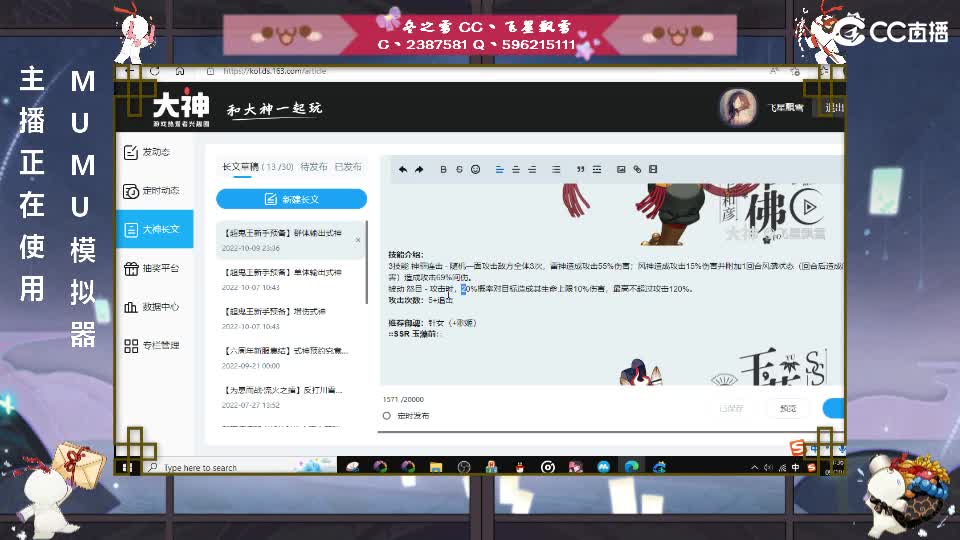Open the MuMu emulator taskbar icon
960x540 pixels.
[x=604, y=468]
